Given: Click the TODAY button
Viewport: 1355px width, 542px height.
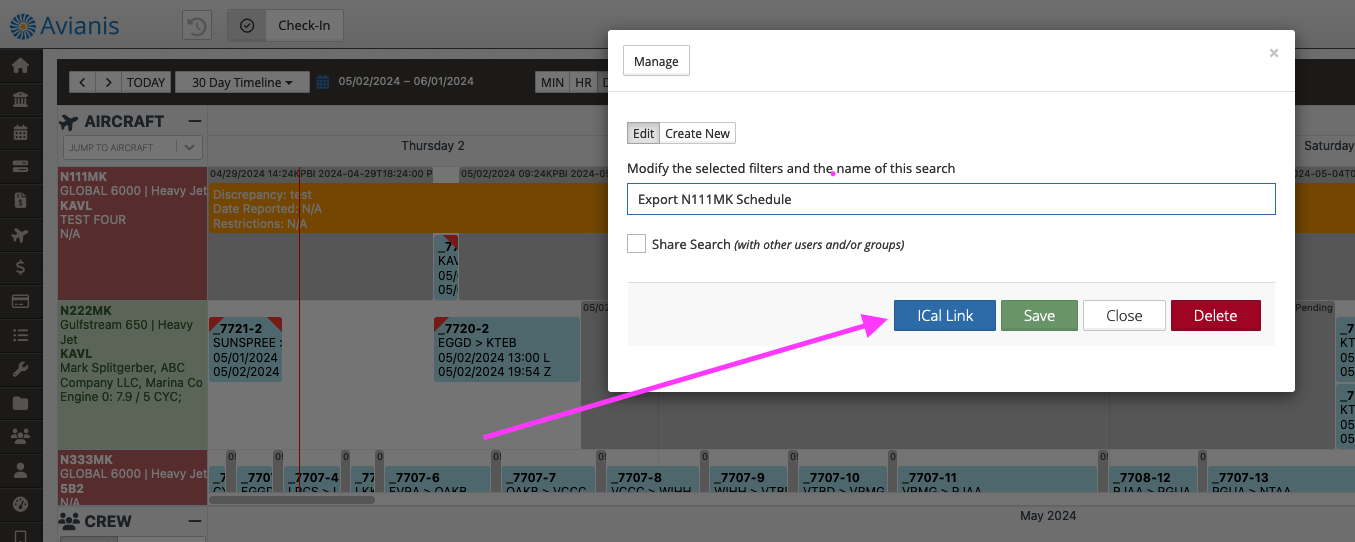Looking at the screenshot, I should tap(146, 82).
